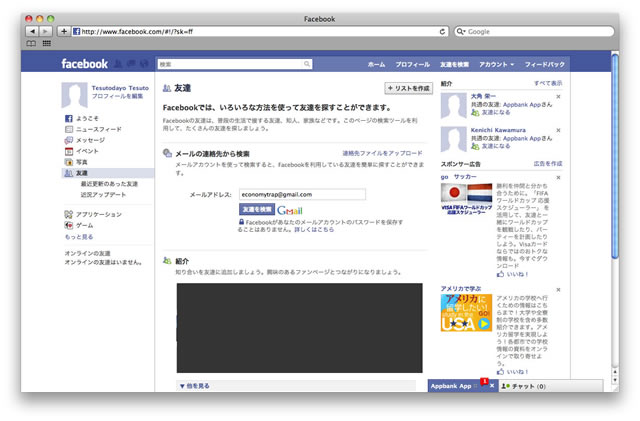
Task: Open the チャット (0) bar
Action: [x=551, y=386]
